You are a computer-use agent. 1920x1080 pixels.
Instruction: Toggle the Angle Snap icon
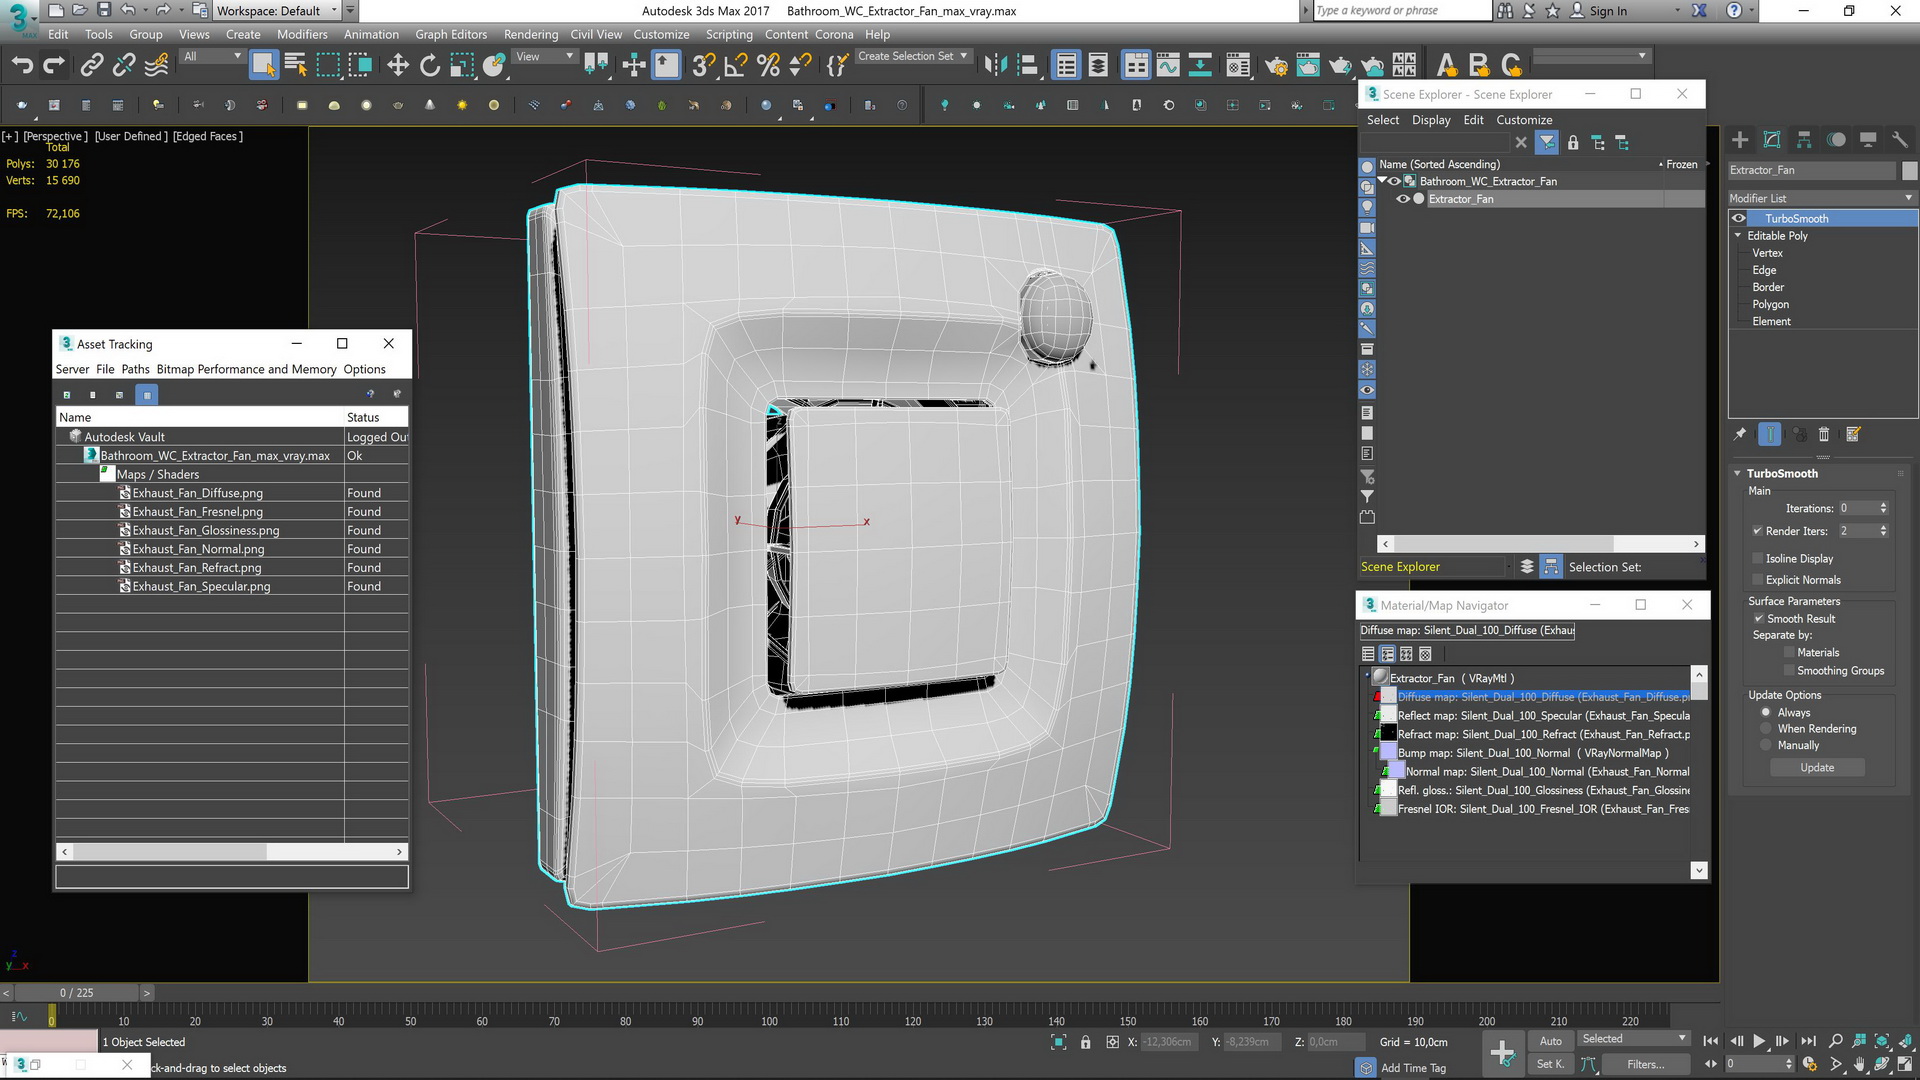pos(736,66)
